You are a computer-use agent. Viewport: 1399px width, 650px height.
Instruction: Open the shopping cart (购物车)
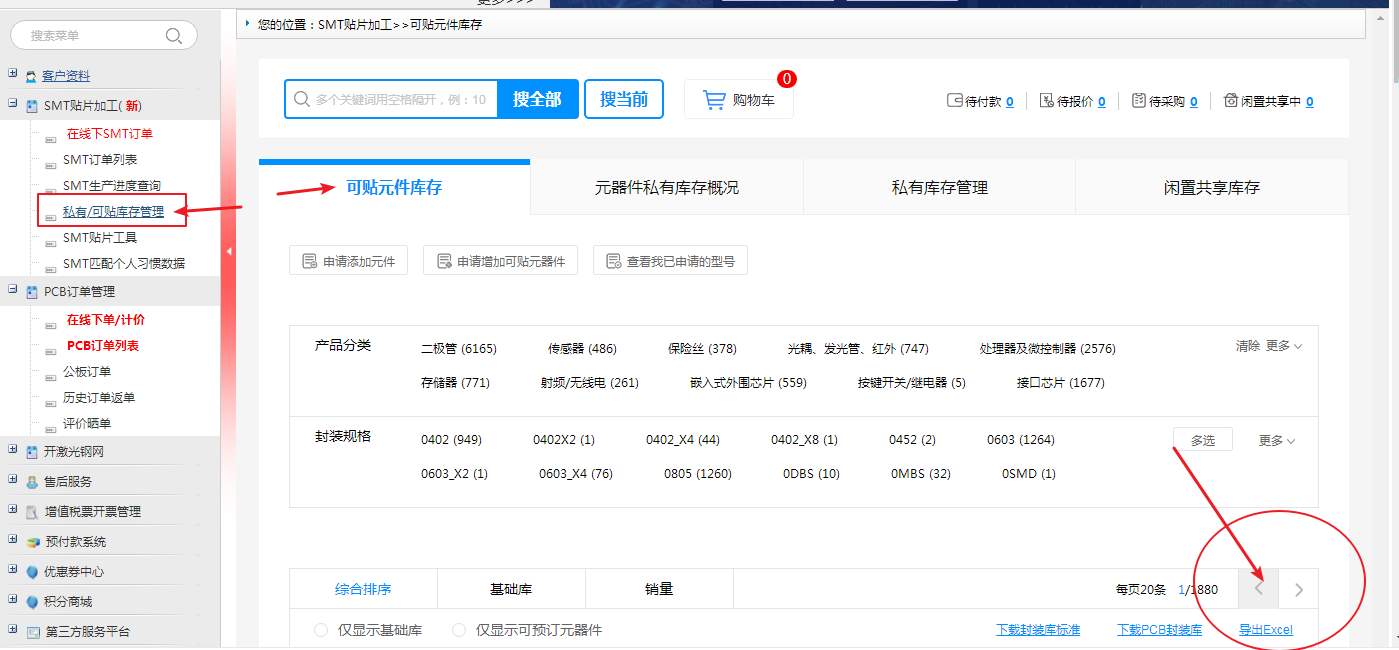click(x=739, y=100)
